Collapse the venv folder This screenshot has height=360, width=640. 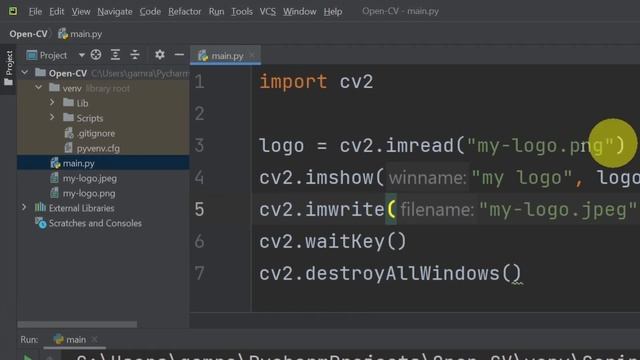[38, 88]
